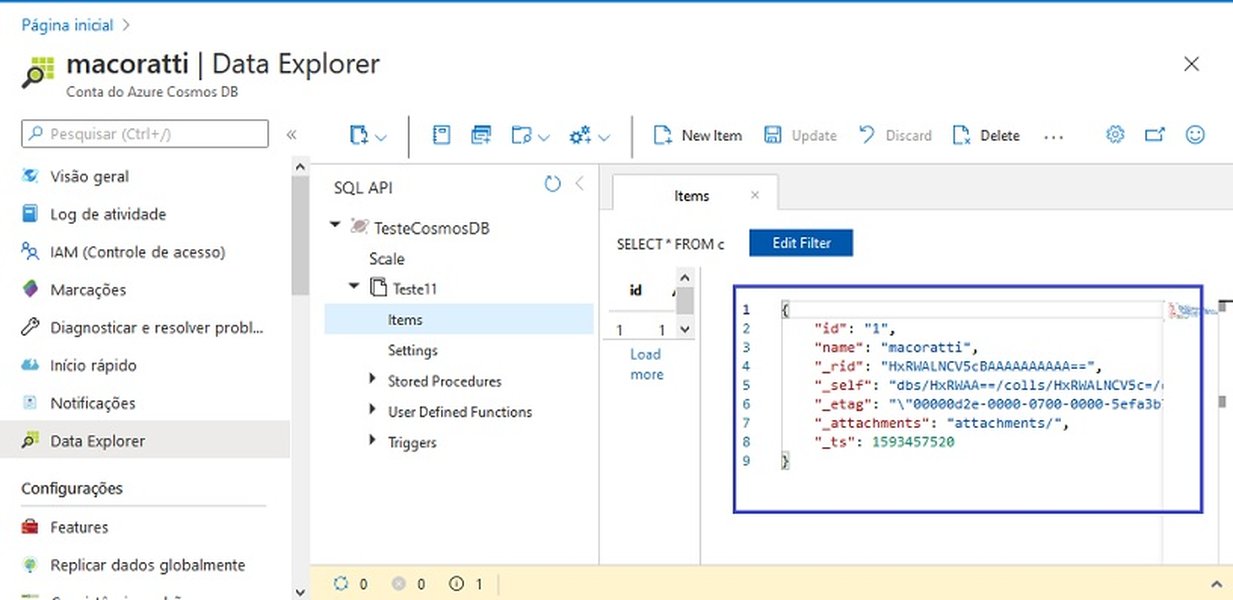This screenshot has height=600, width=1233.
Task: Click the sidebar scrollbar down arrow
Action: point(301,591)
